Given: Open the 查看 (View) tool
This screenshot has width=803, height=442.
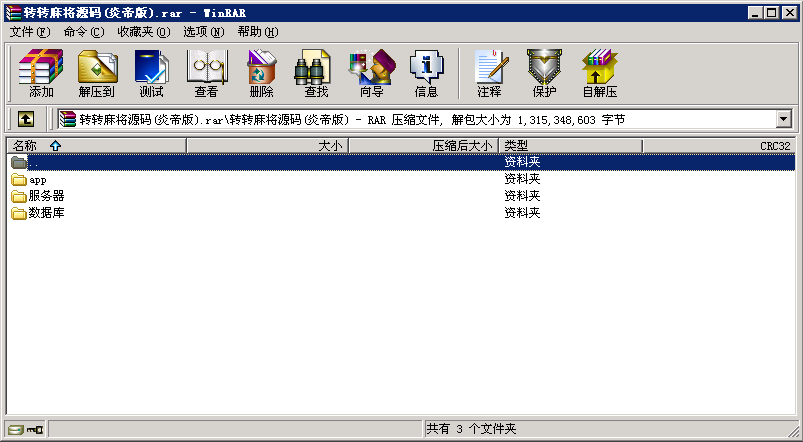Looking at the screenshot, I should 206,72.
